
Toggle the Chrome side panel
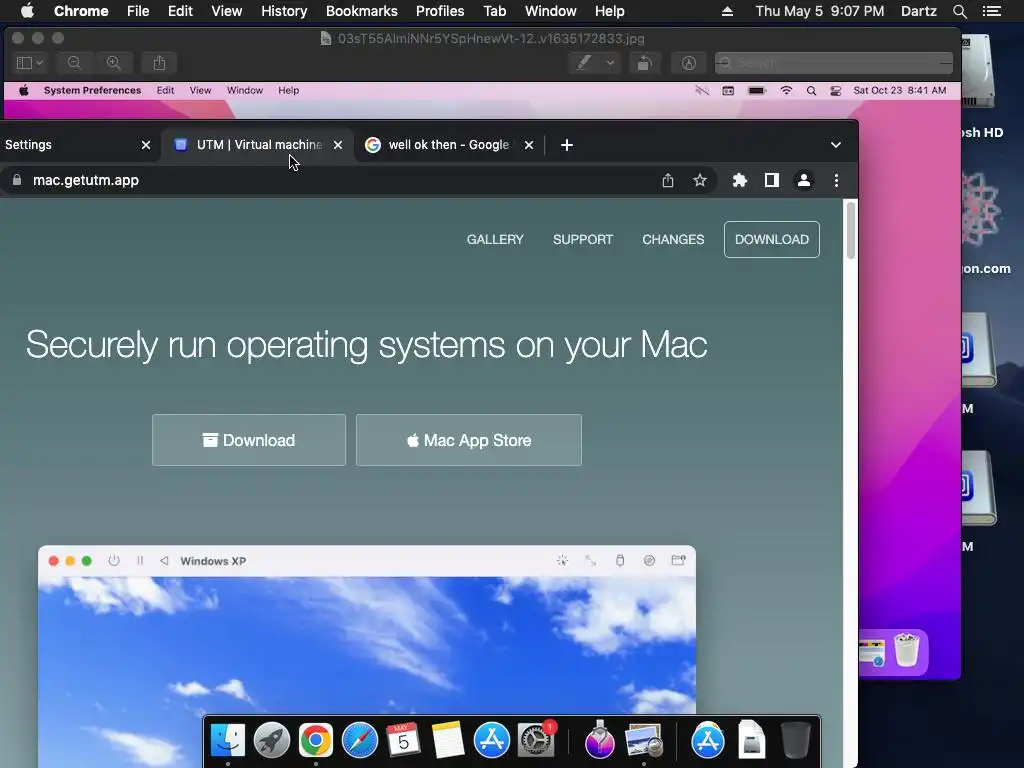(x=771, y=180)
